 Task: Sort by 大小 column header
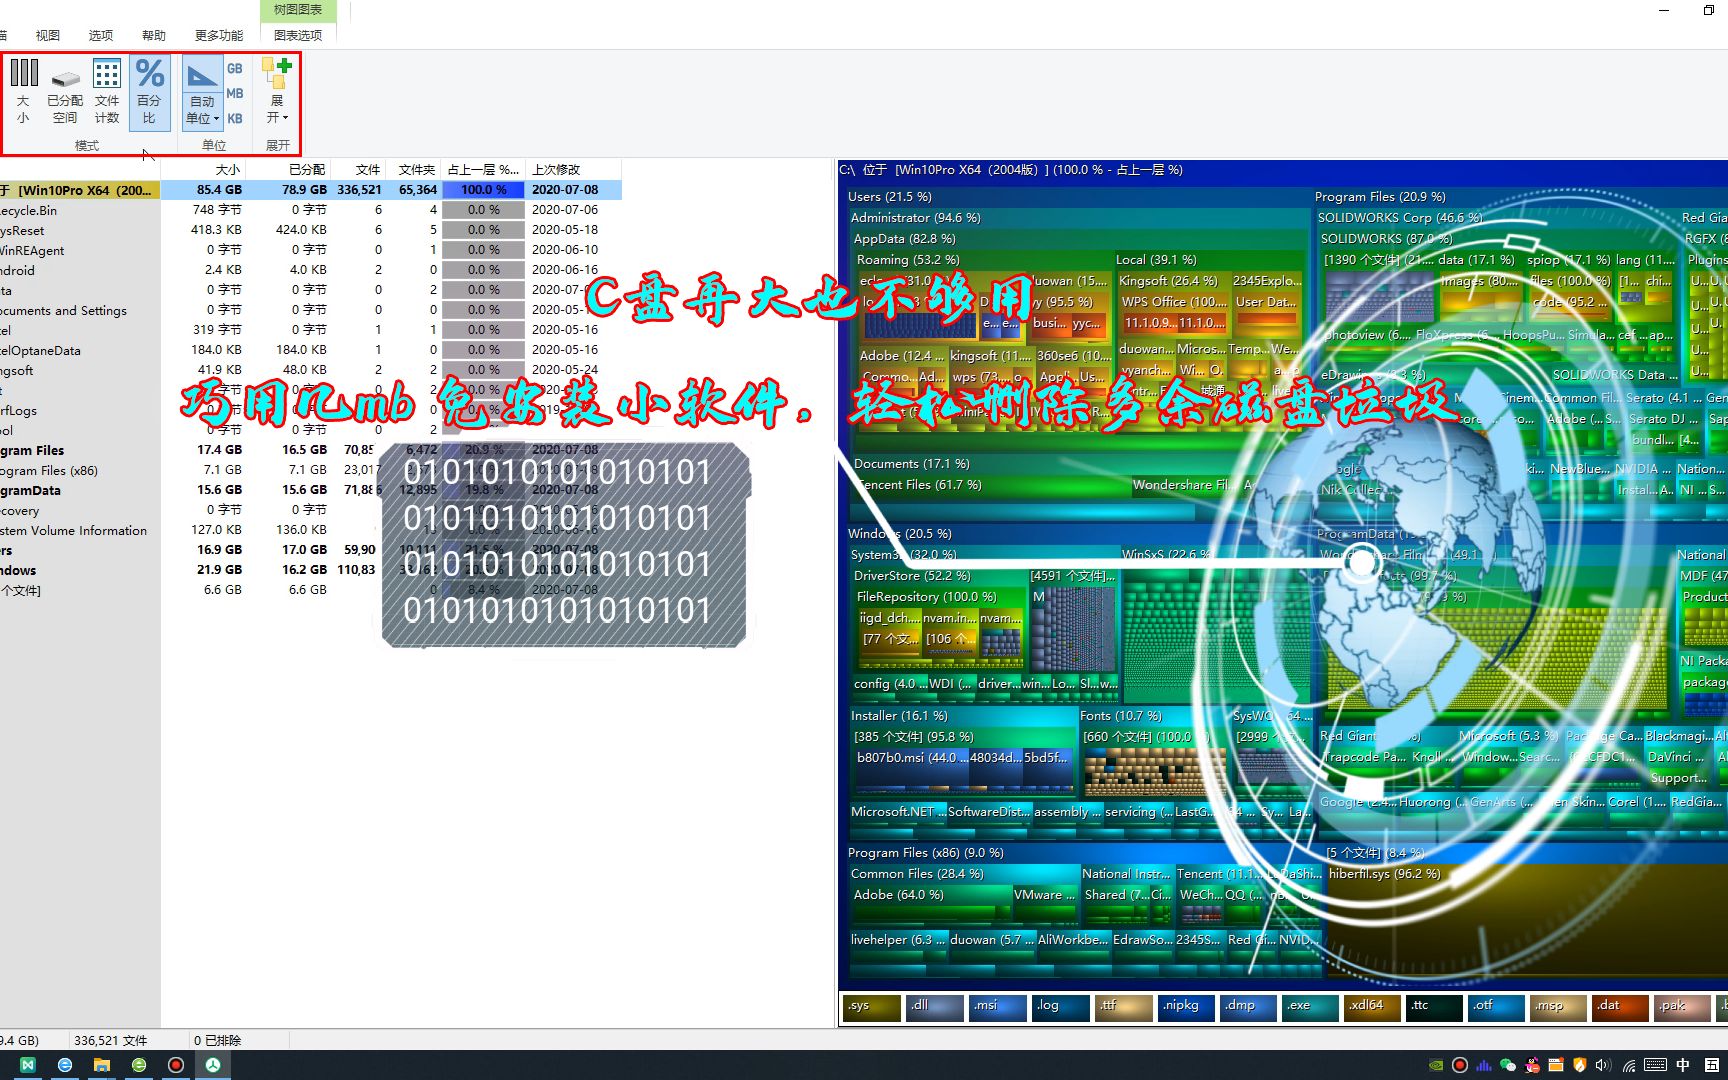click(227, 170)
